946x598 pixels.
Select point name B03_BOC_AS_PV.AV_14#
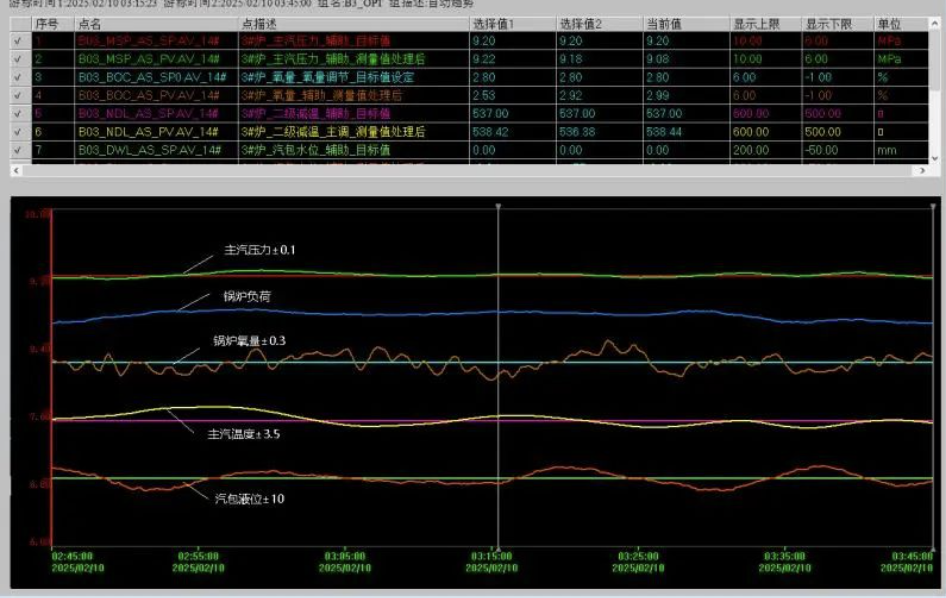[x=149, y=95]
